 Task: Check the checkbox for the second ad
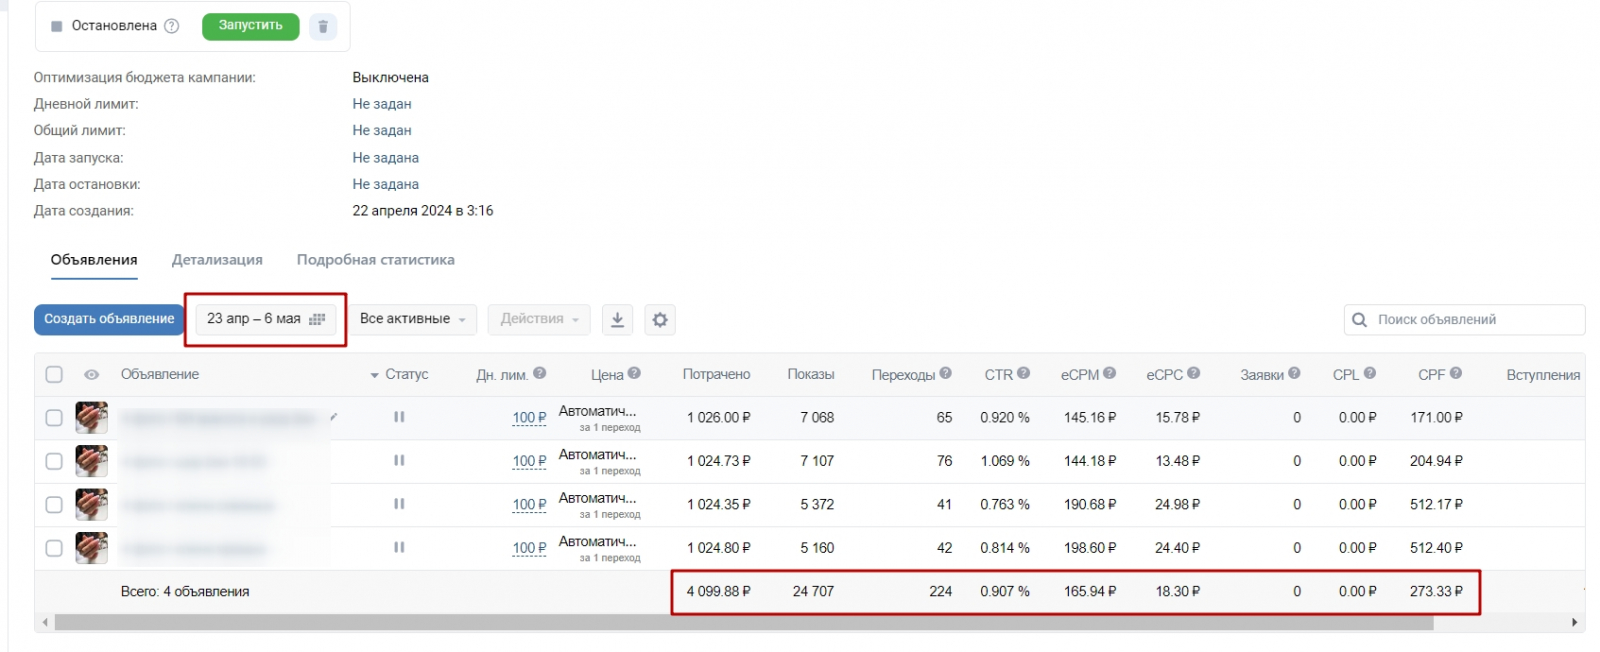pyautogui.click(x=54, y=461)
